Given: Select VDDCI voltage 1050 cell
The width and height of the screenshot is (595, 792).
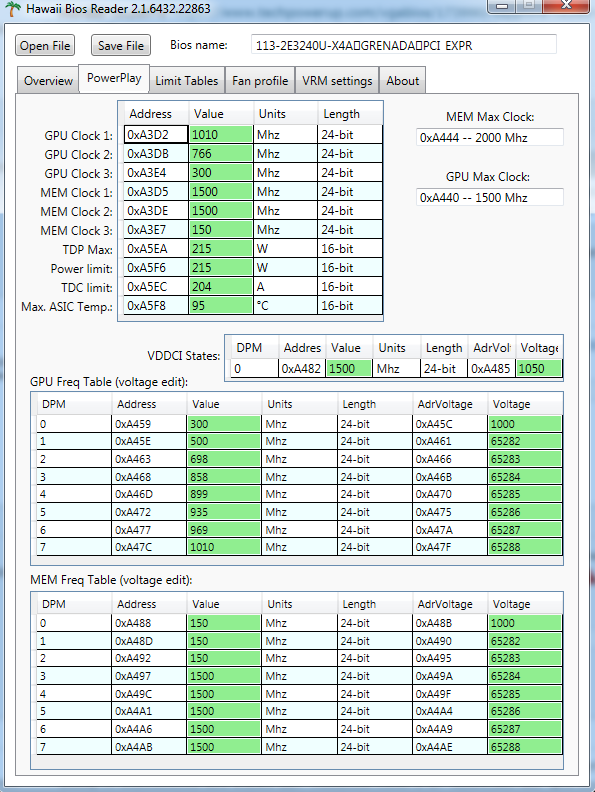Looking at the screenshot, I should (539, 369).
